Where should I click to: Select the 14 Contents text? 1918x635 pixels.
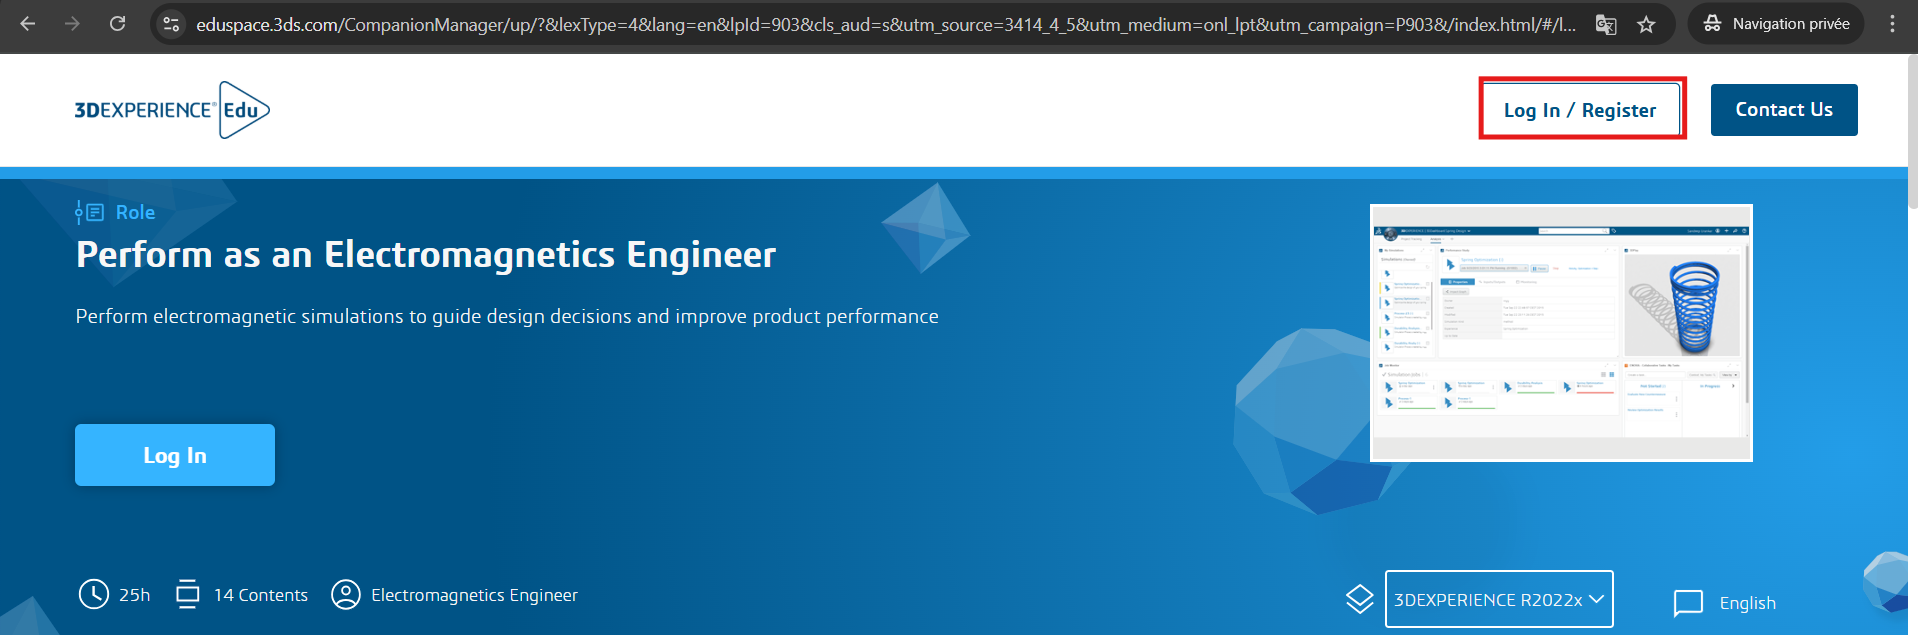tap(261, 595)
